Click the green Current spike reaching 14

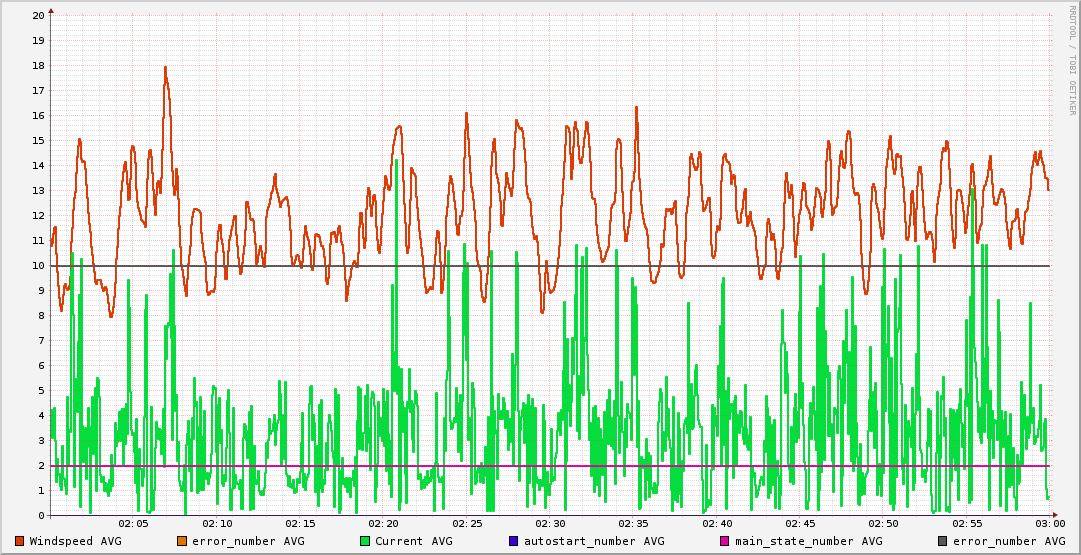[x=397, y=161]
